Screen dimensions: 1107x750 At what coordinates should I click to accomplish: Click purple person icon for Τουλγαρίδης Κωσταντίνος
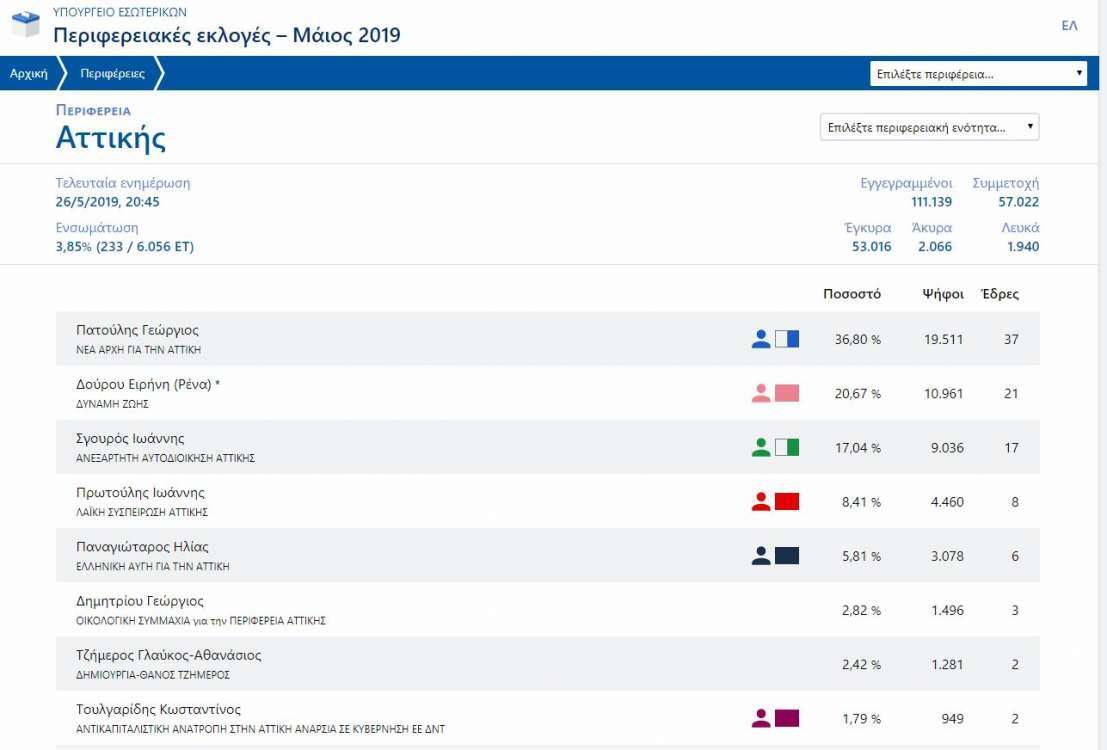click(x=761, y=718)
